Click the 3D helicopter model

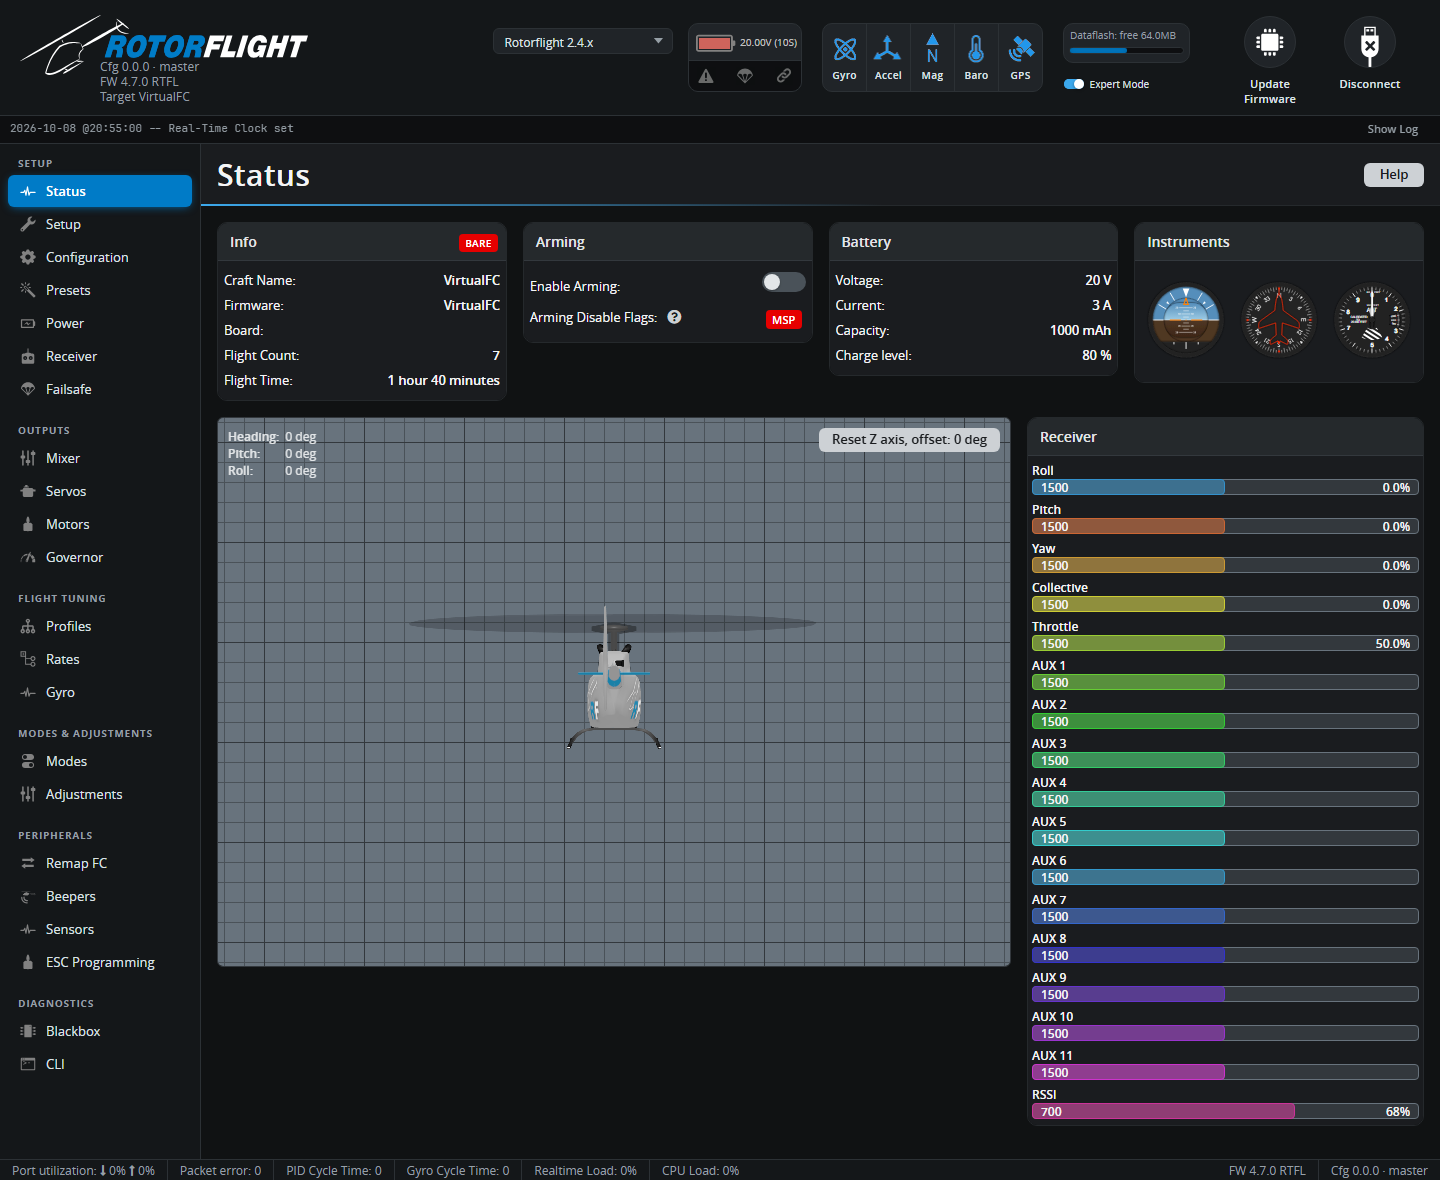pos(614,677)
